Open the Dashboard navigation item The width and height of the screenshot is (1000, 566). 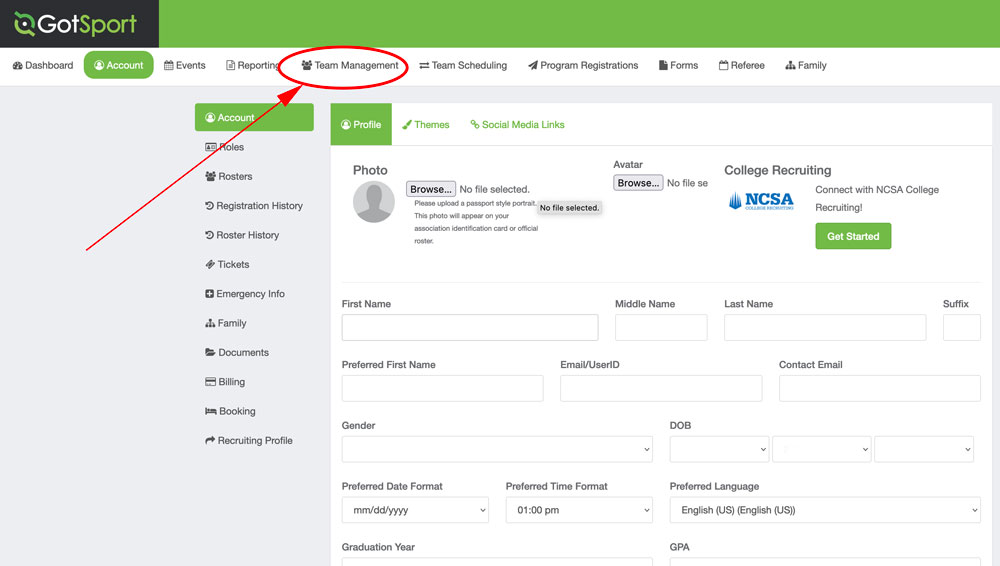43,66
